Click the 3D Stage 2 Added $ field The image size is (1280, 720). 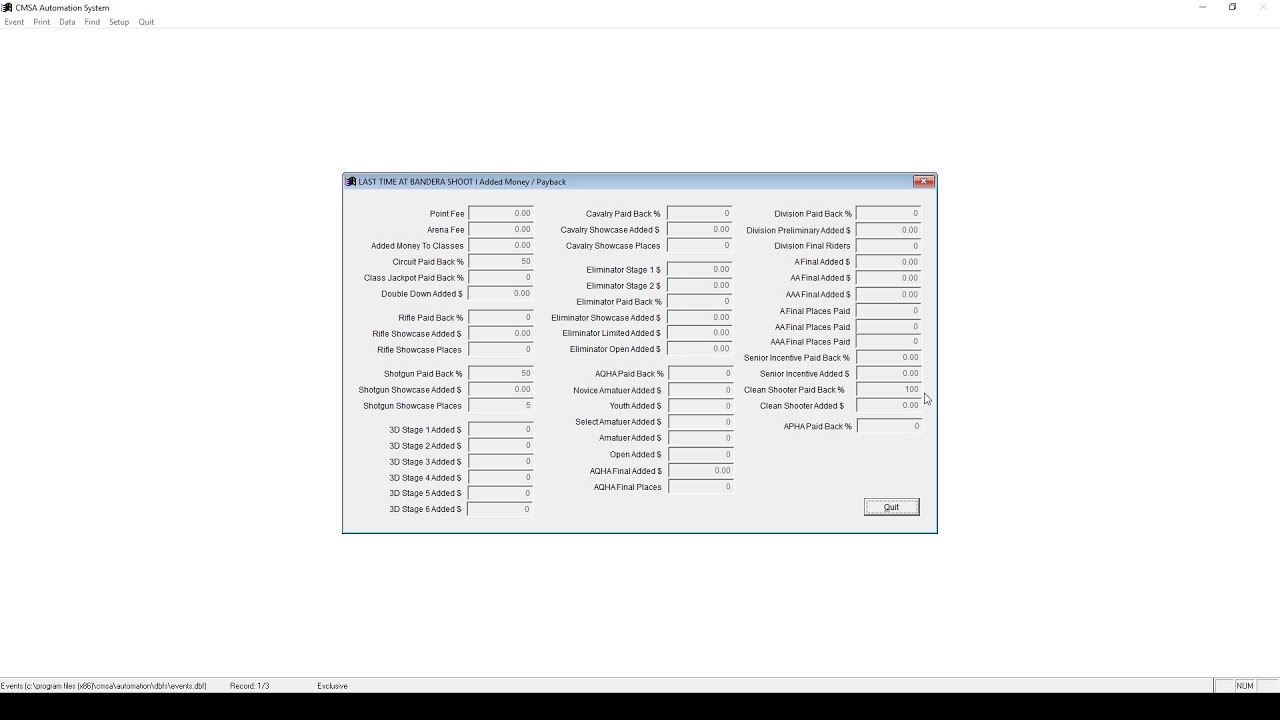(501, 445)
